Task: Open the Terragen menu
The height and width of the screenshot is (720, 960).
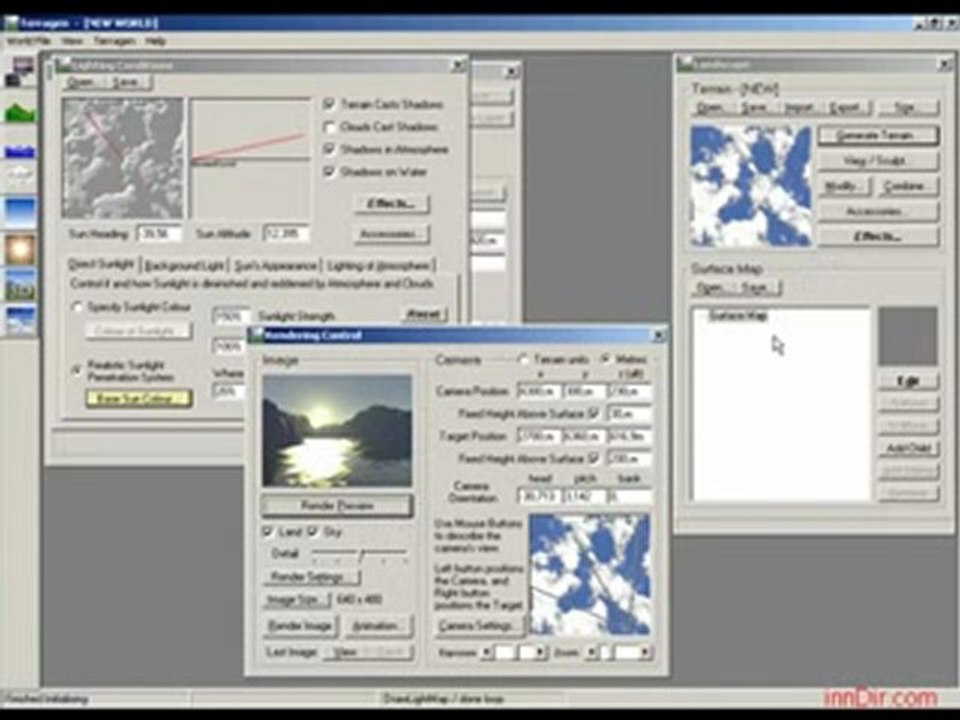Action: 114,41
